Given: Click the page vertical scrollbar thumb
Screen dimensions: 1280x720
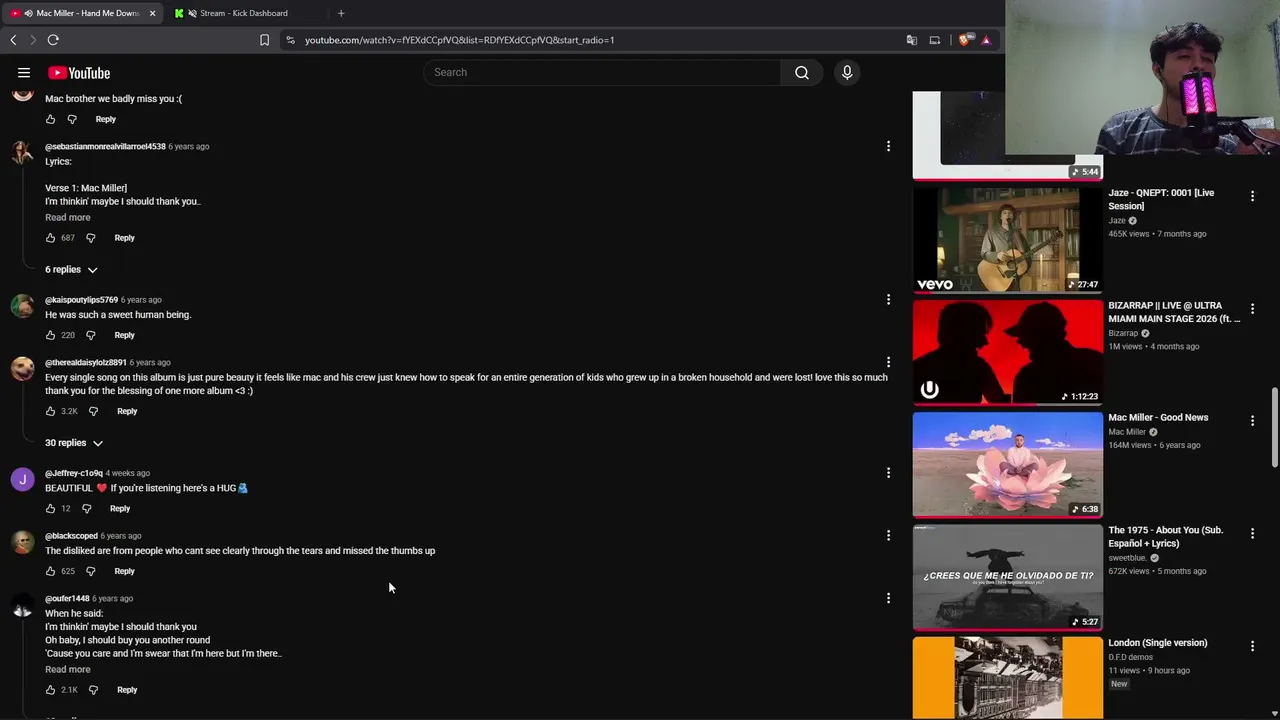Looking at the screenshot, I should click(1274, 428).
